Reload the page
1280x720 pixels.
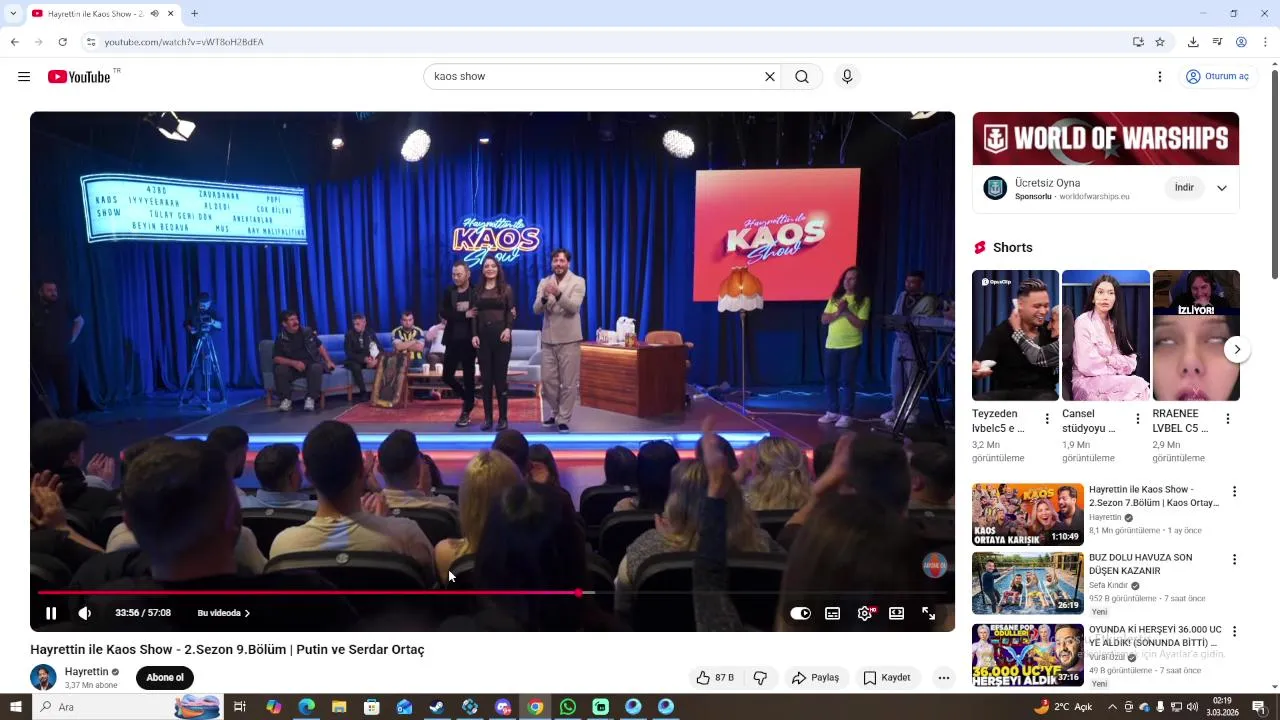click(62, 42)
